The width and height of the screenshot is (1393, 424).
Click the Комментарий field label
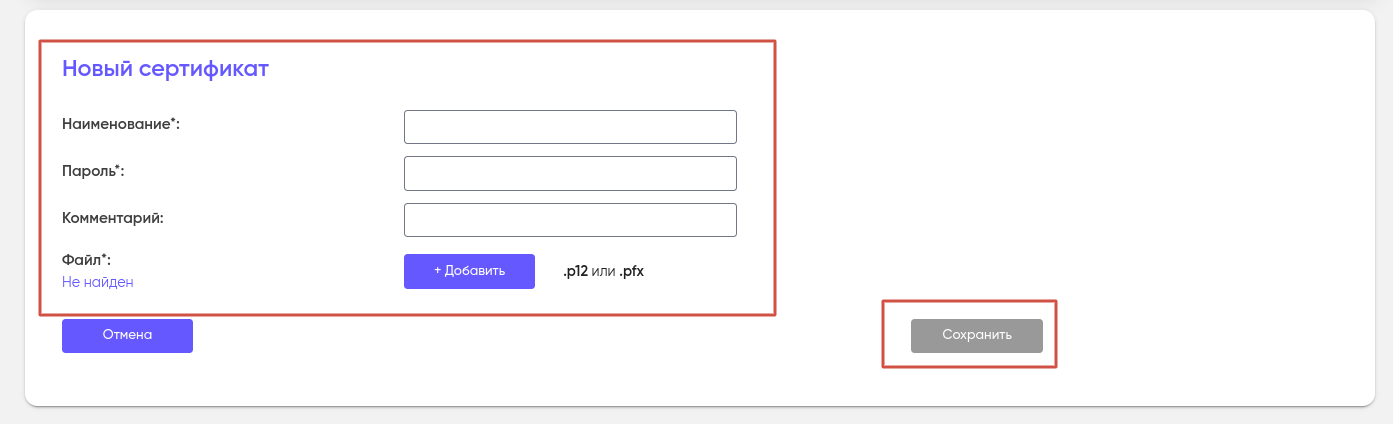112,217
